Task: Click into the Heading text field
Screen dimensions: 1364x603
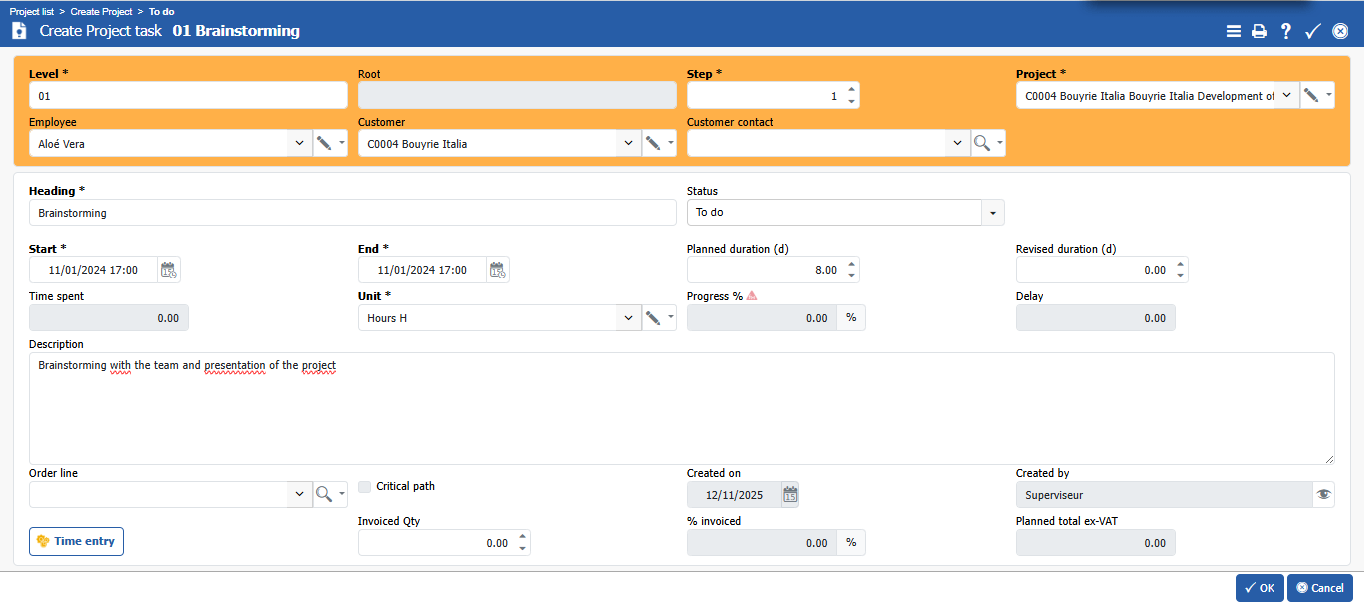Action: click(352, 213)
